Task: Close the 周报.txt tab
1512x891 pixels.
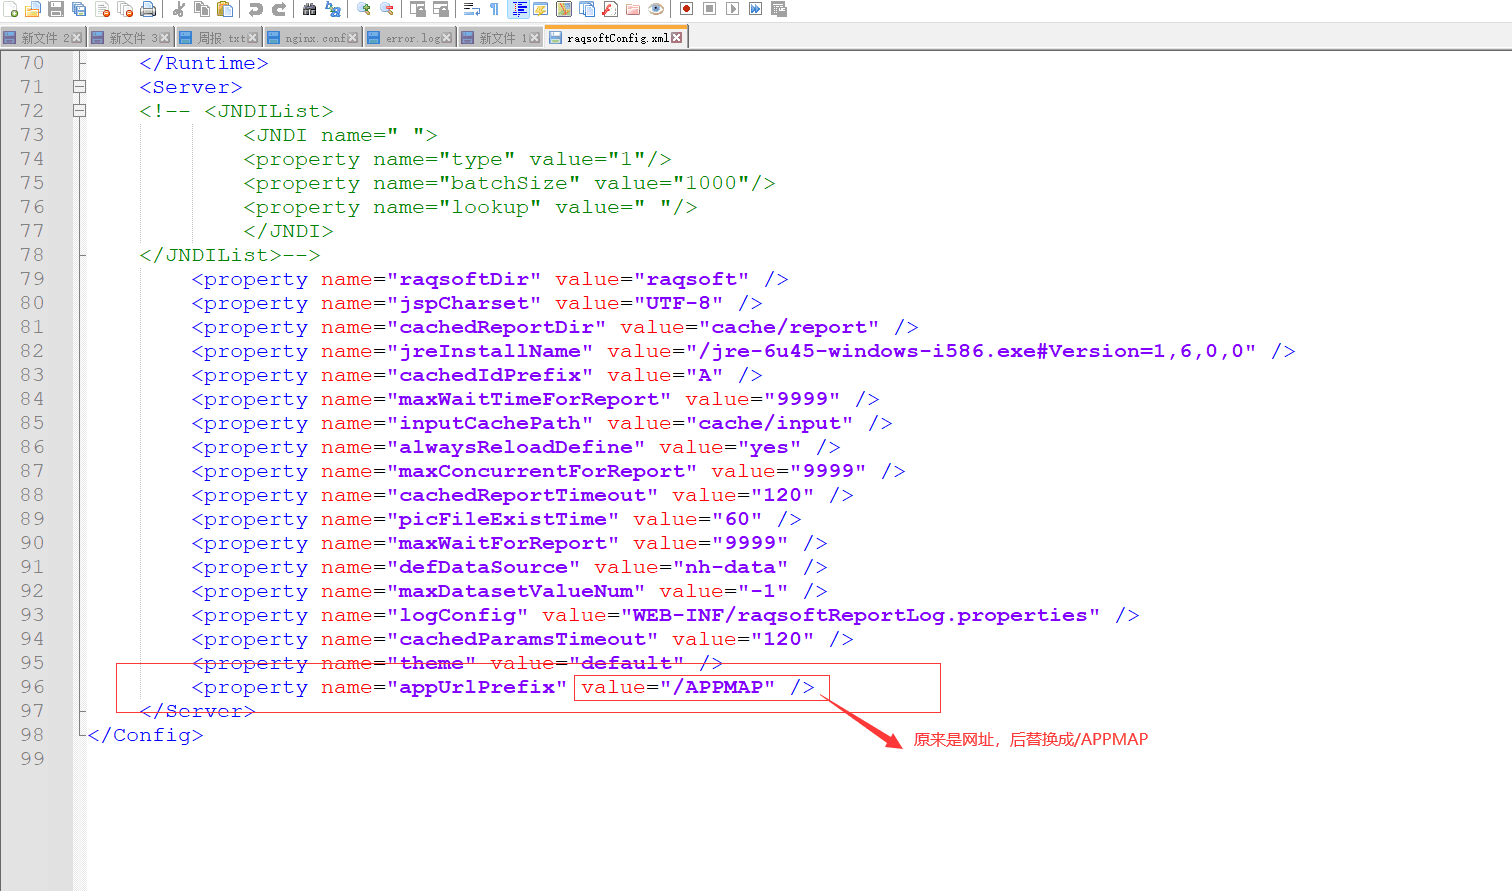Action: point(253,38)
